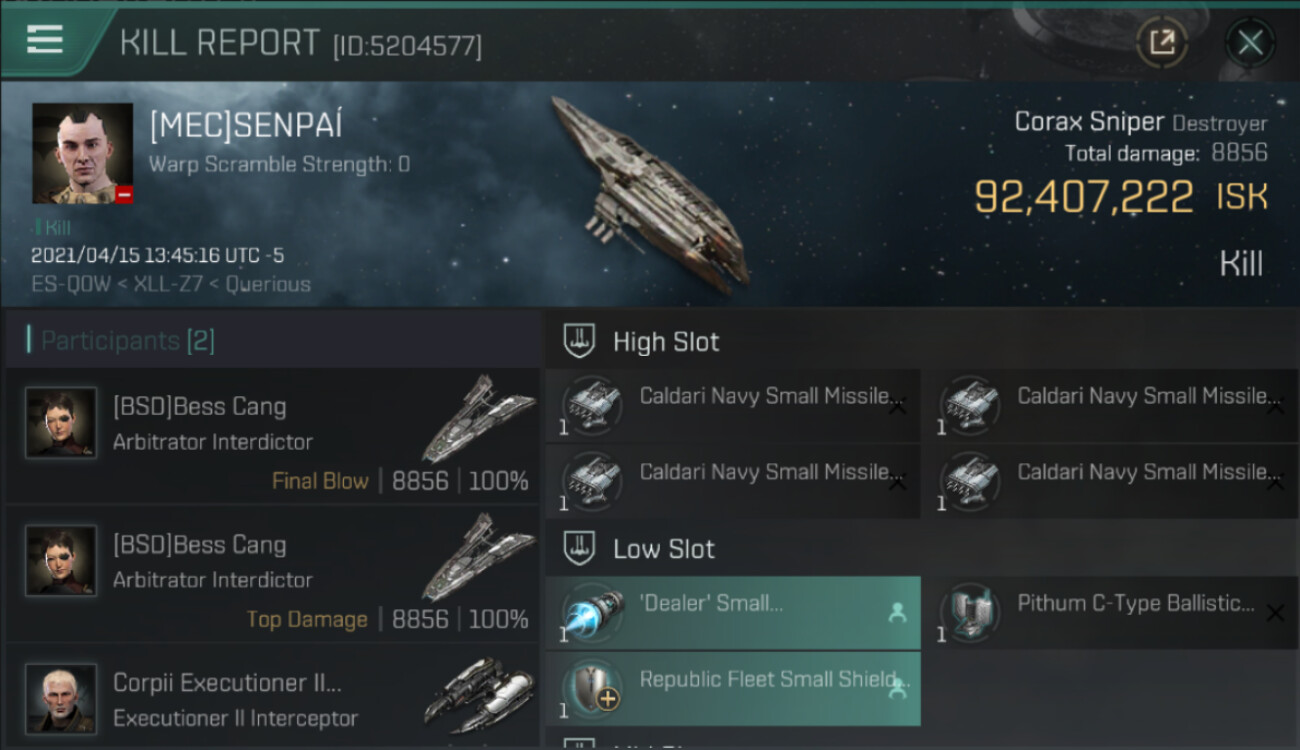Open the hamburger menu
Viewport: 1300px width, 750px height.
point(45,40)
